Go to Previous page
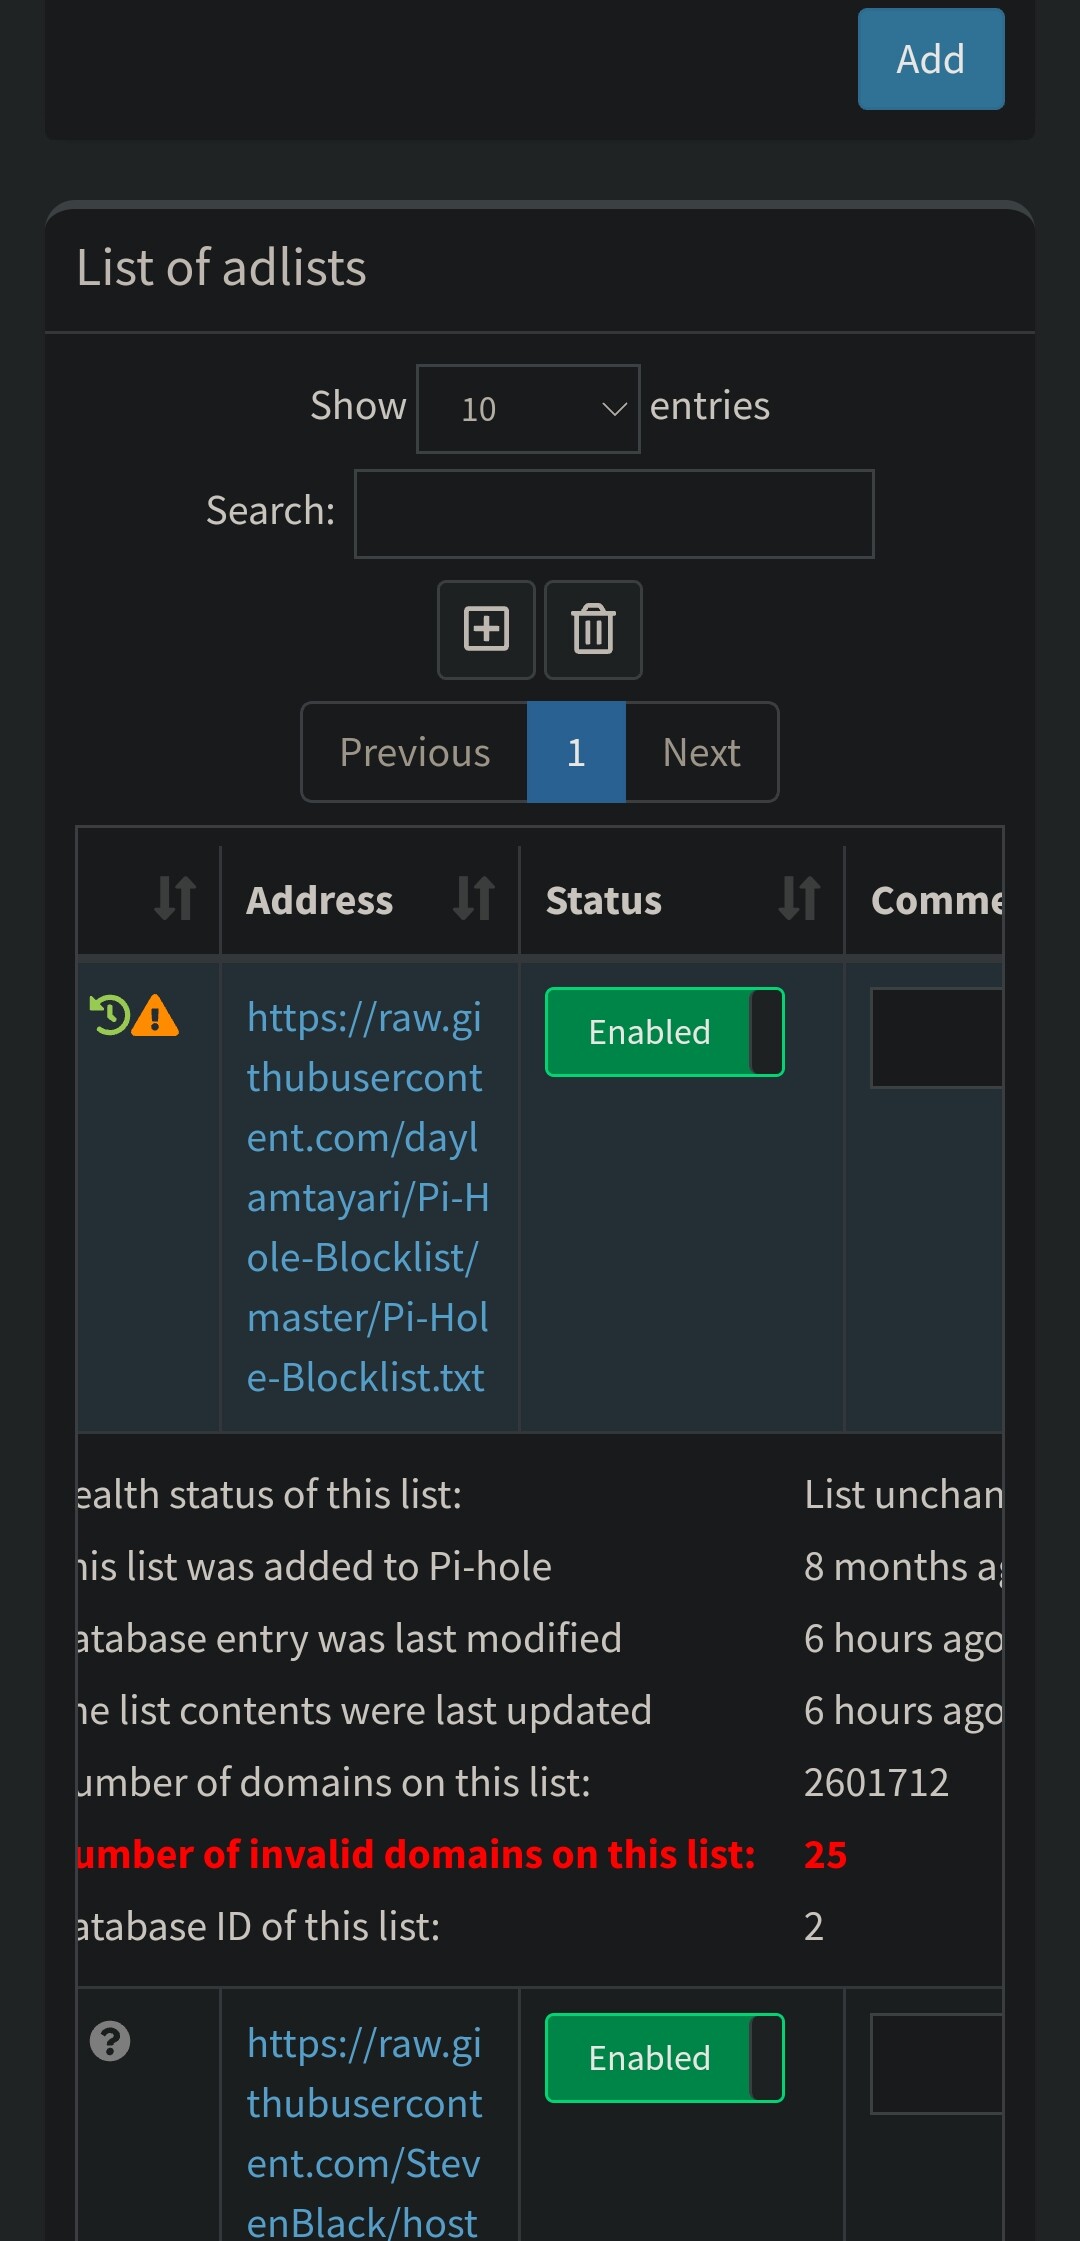Viewport: 1080px width, 2241px height. tap(415, 752)
